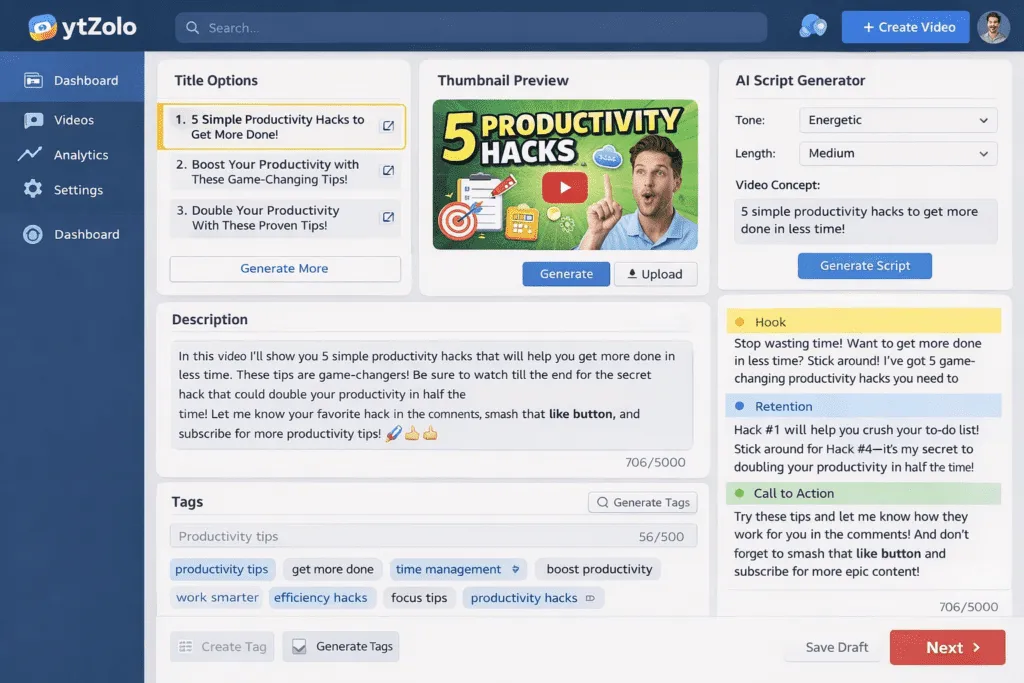The width and height of the screenshot is (1024, 683).
Task: Click the user profile avatar
Action: coord(993,27)
